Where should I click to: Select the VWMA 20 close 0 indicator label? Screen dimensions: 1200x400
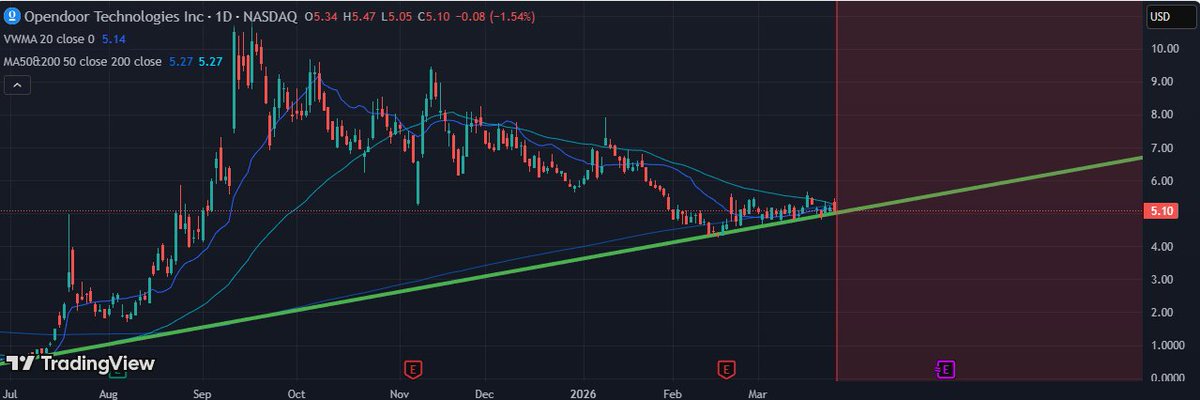(50, 39)
